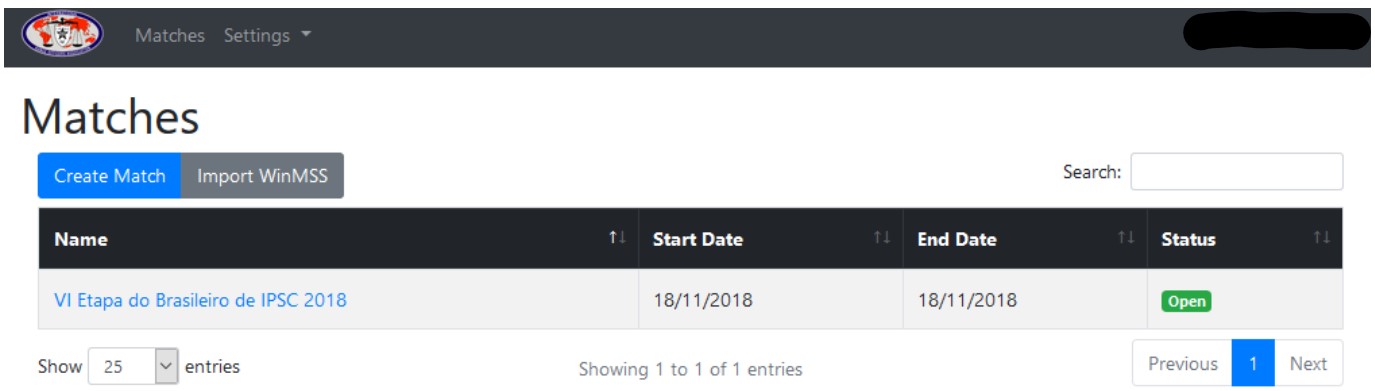Sort by Status column arrows icon

1322,238
